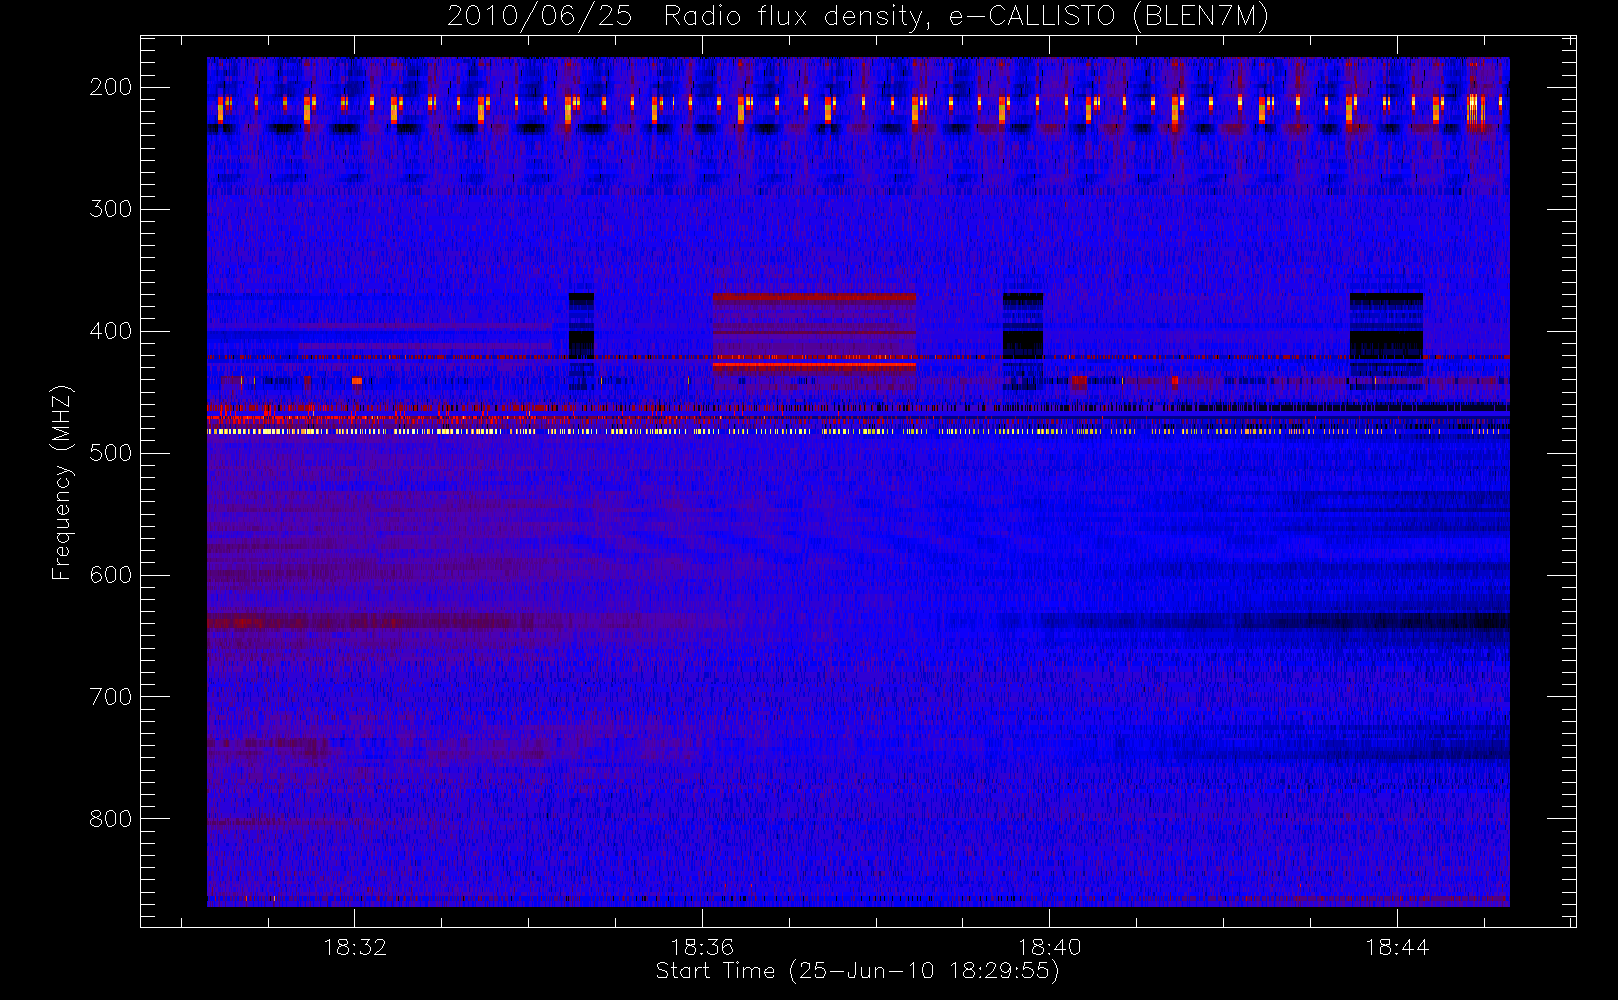This screenshot has height=1000, width=1618.
Task: Click the "Frequency (MHZ)" axis label
Action: click(x=62, y=482)
